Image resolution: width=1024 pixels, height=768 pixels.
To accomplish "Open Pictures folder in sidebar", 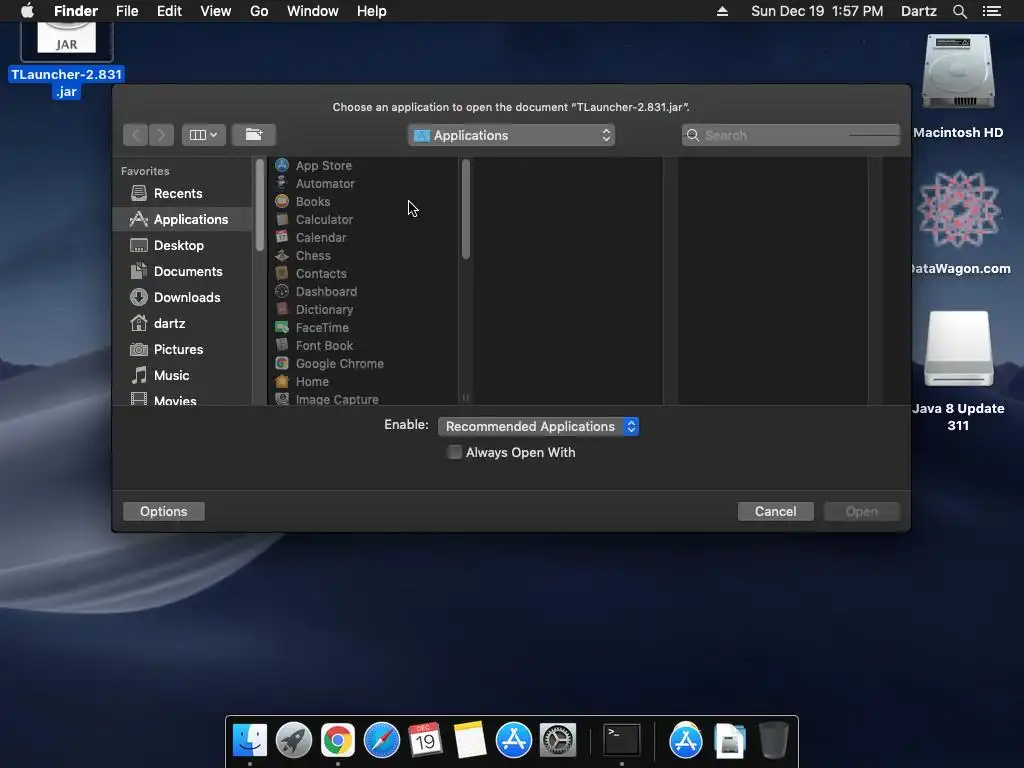I will pyautogui.click(x=167, y=349).
